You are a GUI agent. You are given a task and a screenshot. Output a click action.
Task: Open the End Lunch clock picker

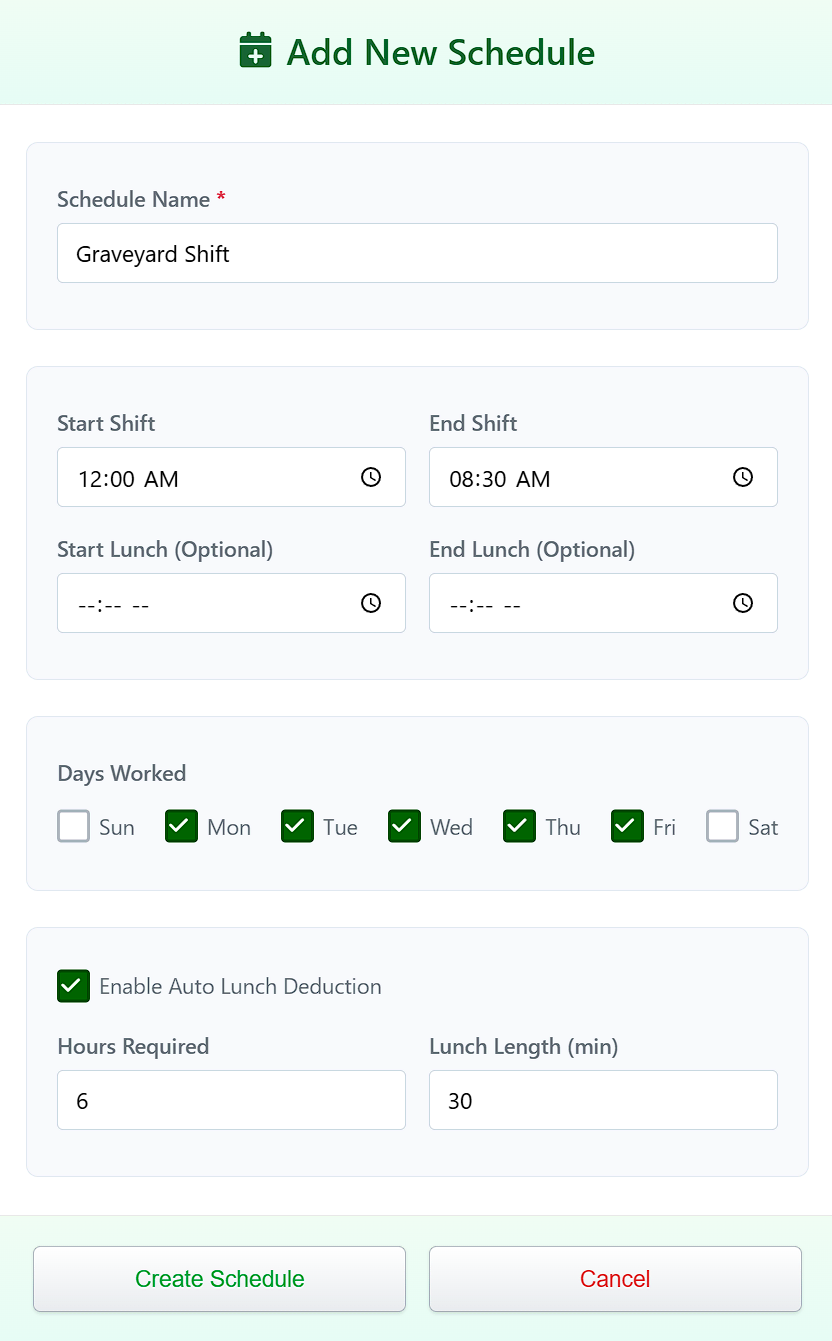click(x=742, y=603)
